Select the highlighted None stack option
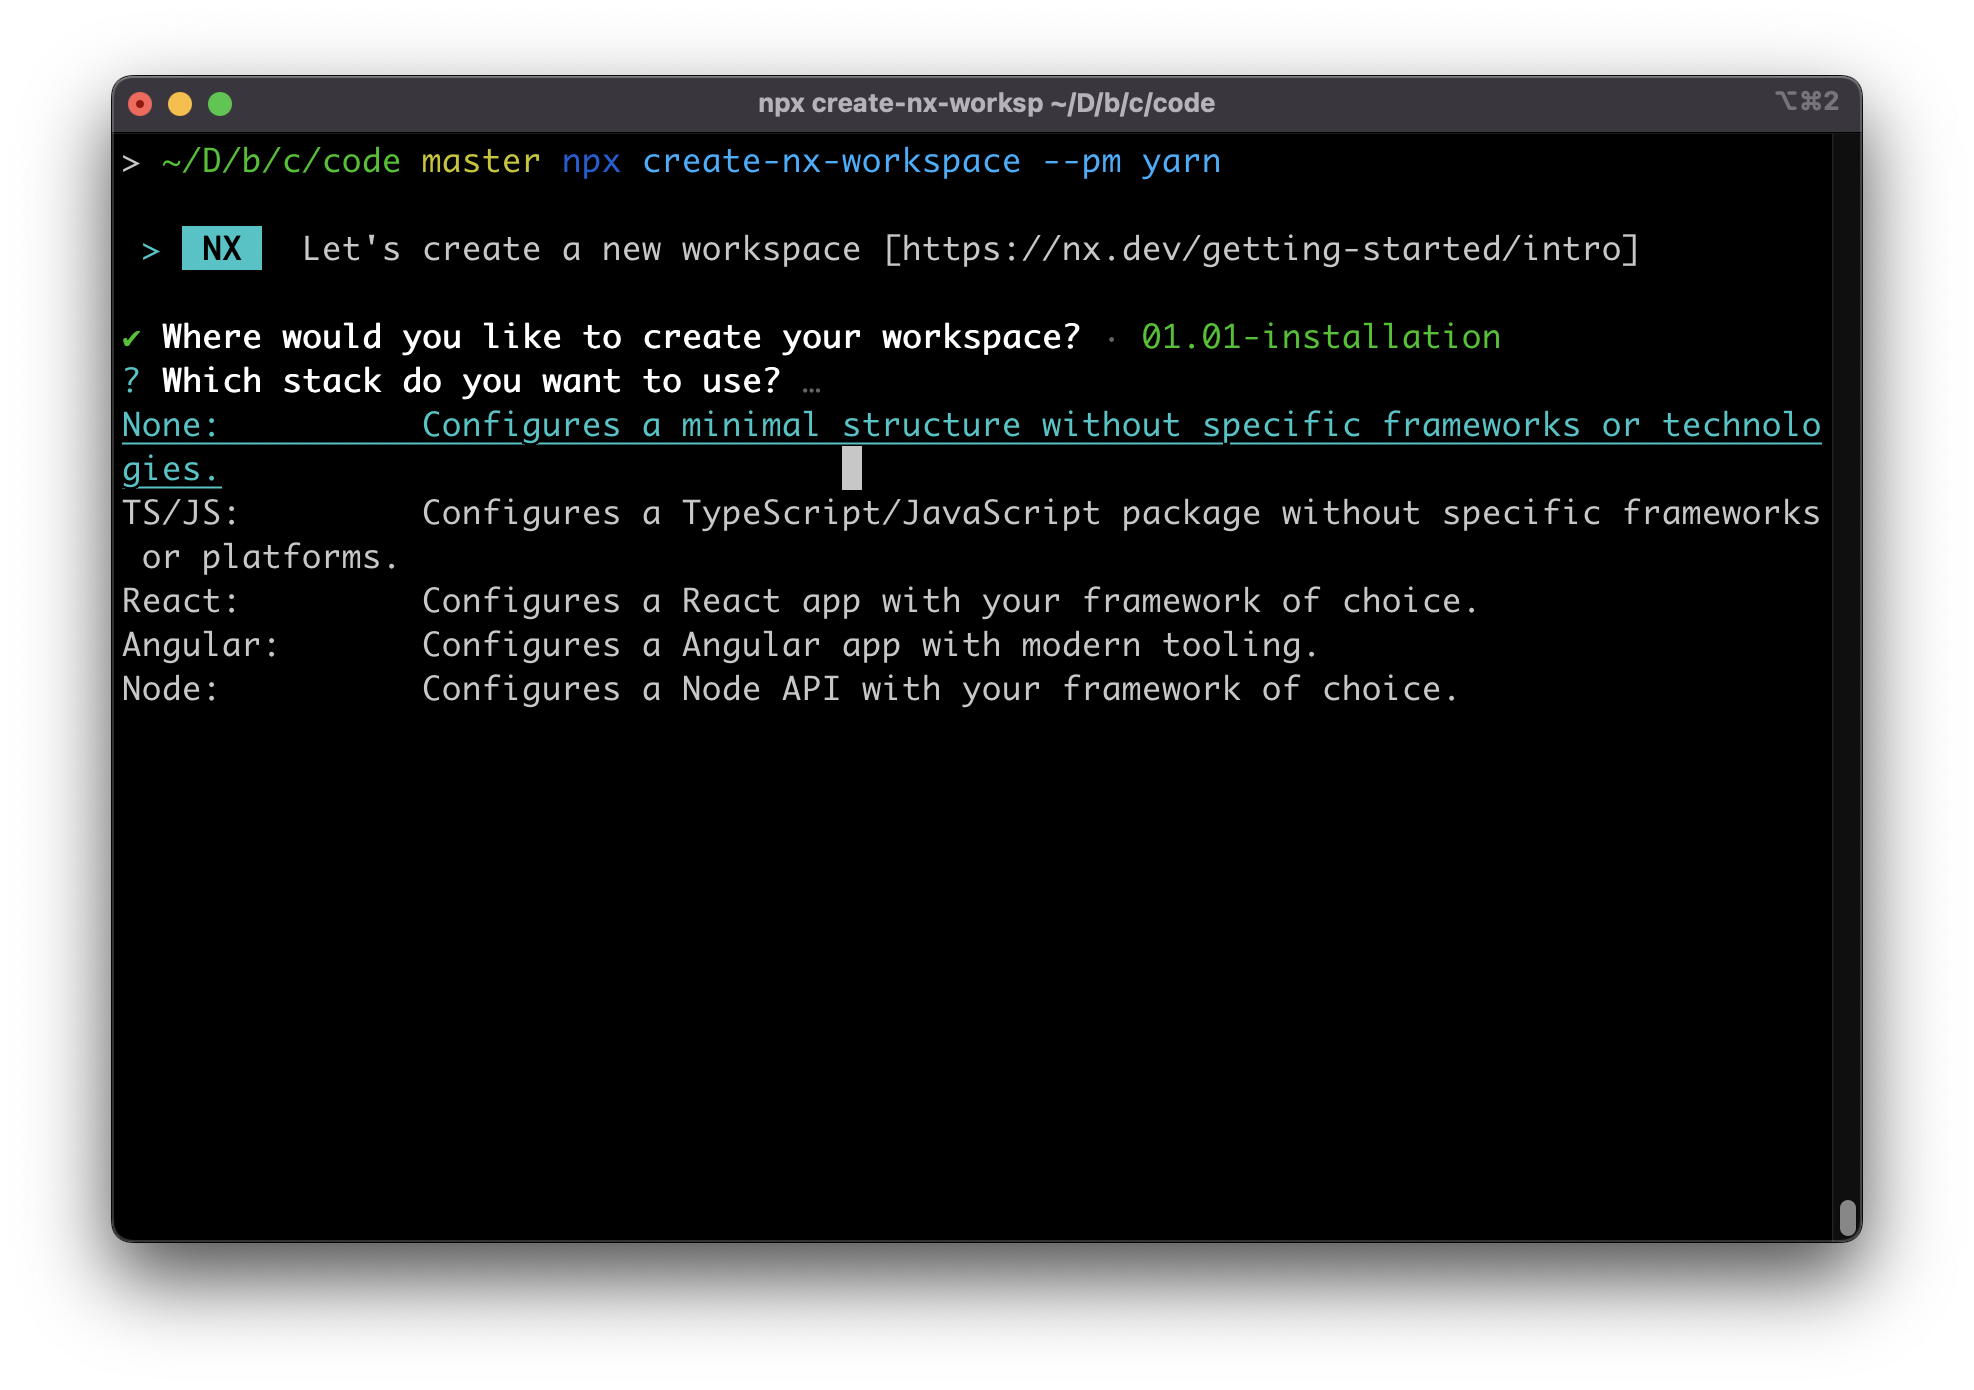 (x=169, y=425)
